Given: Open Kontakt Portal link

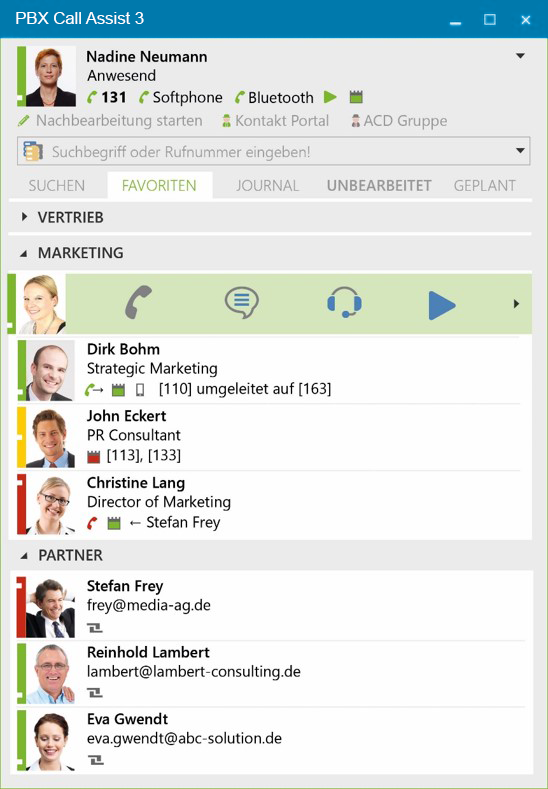Looking at the screenshot, I should tap(275, 121).
